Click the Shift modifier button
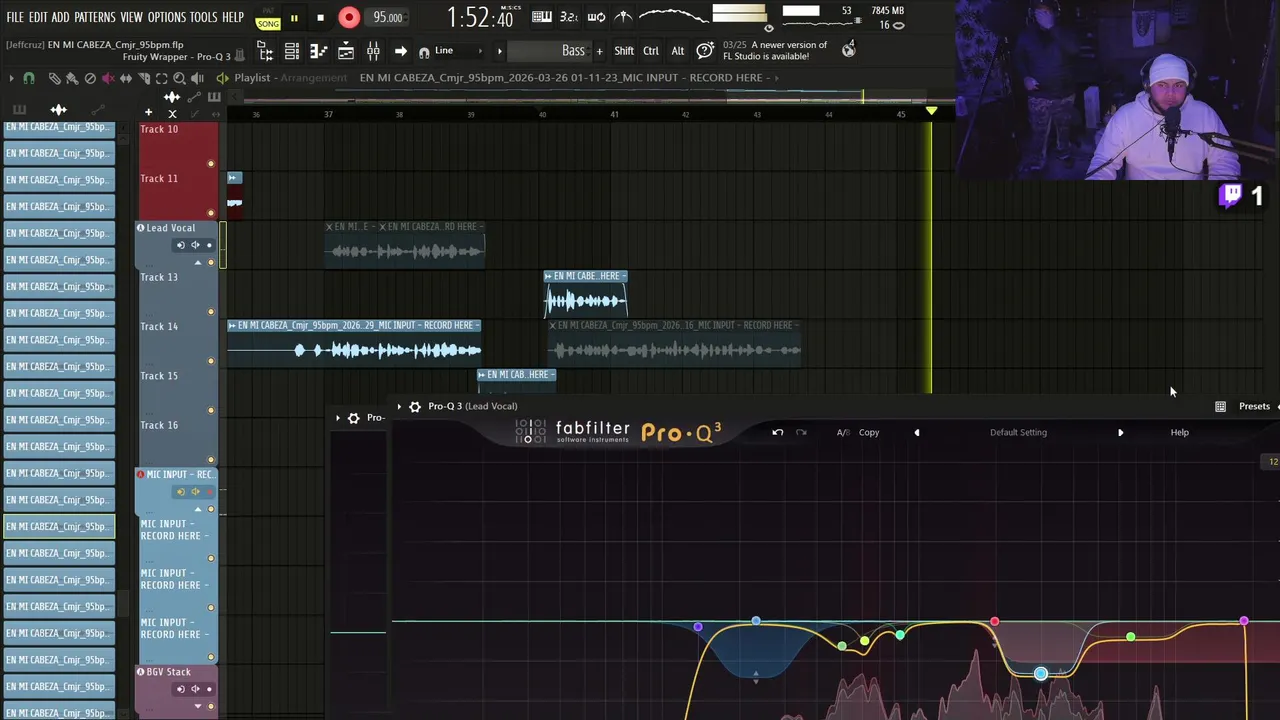 (624, 51)
